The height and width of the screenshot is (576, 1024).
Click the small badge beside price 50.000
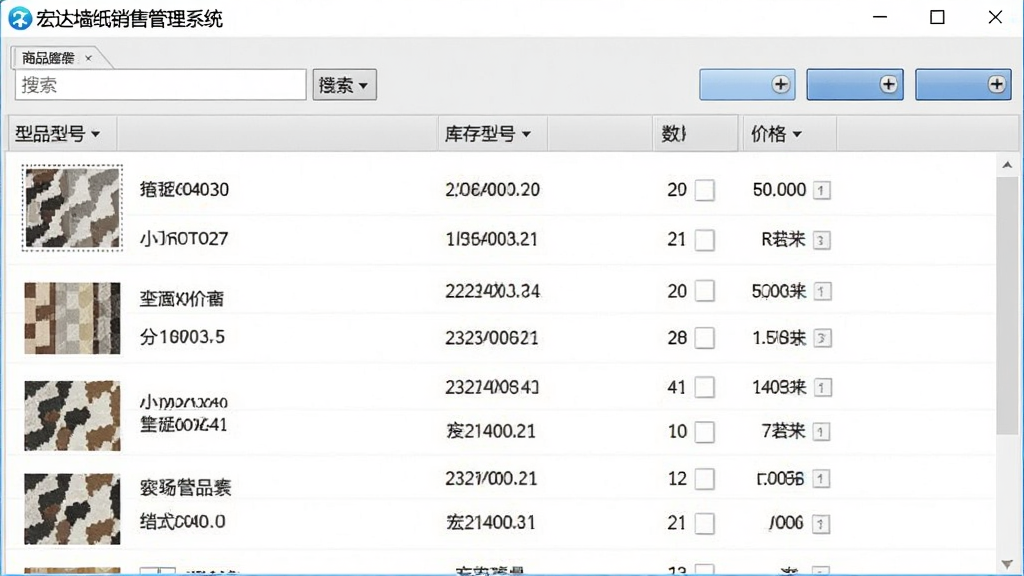click(x=822, y=190)
